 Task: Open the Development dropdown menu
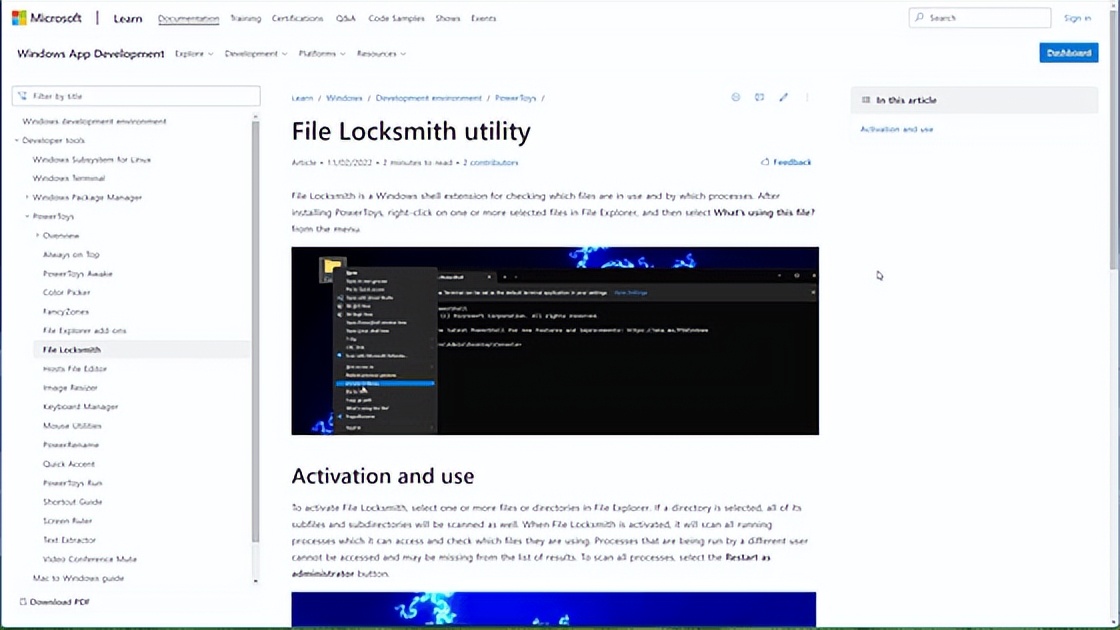point(255,54)
